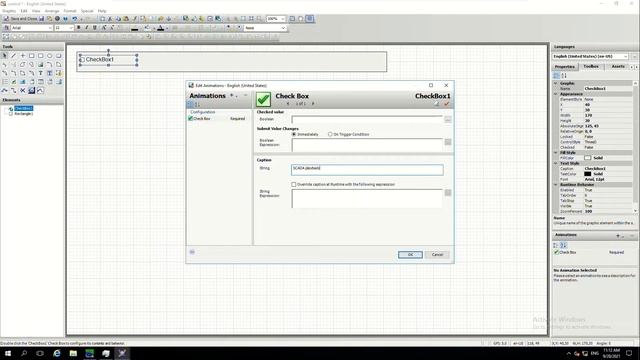Toggle Check Box animation in side Animations panel

click(556, 252)
